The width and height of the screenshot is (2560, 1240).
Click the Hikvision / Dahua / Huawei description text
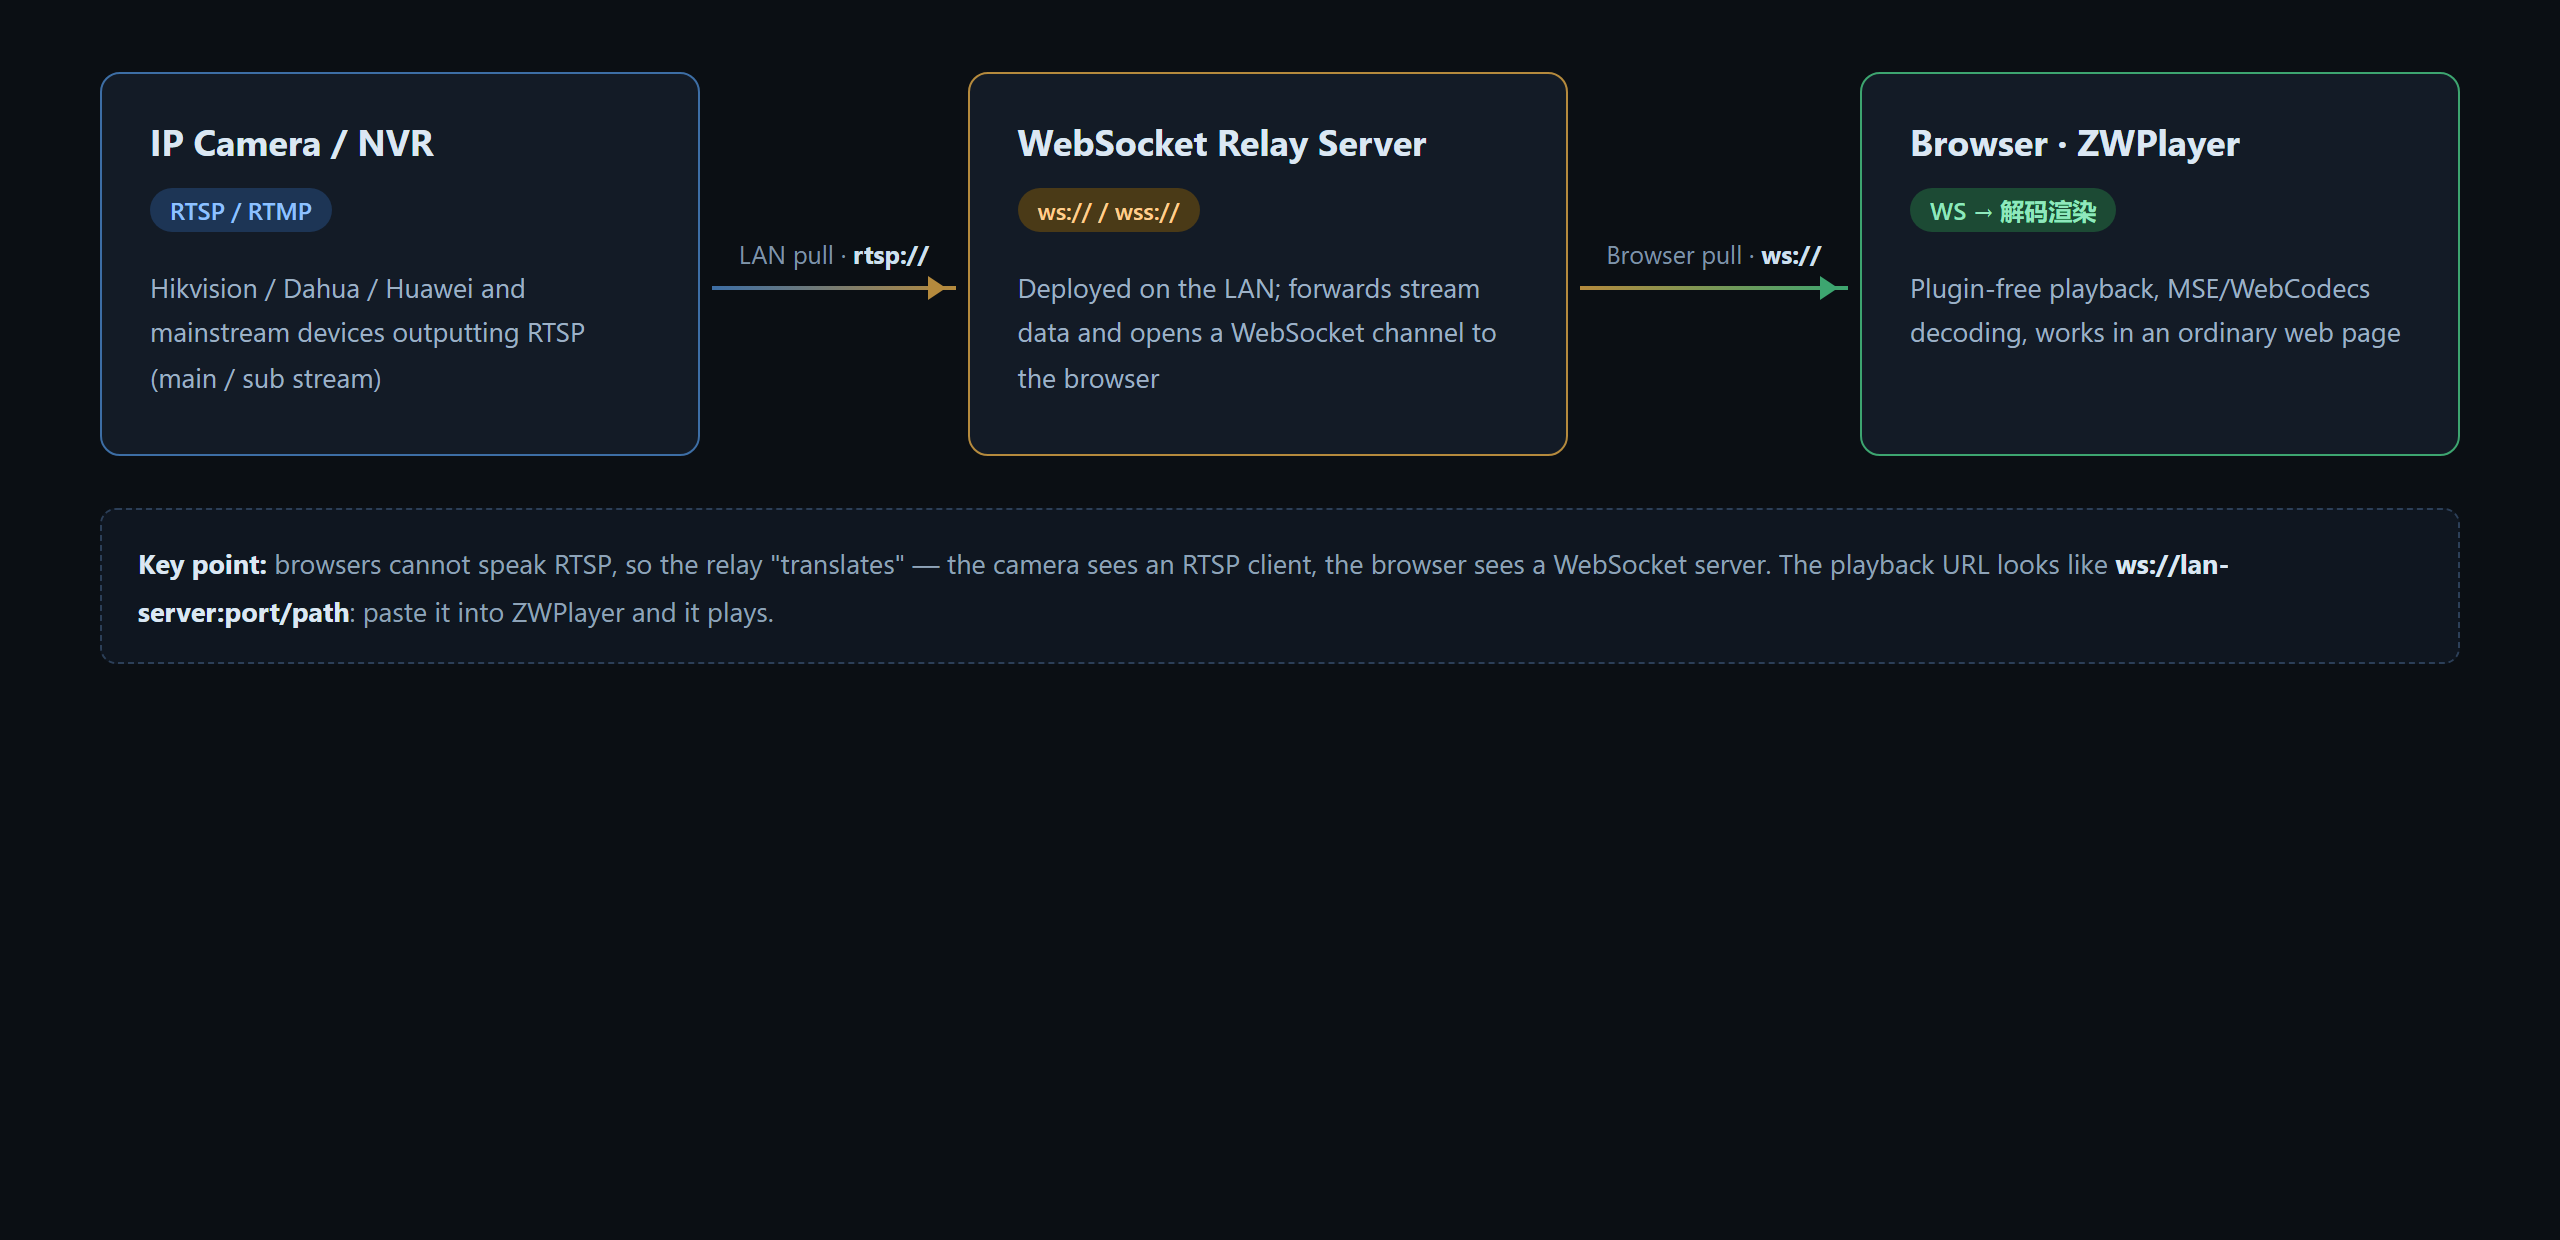367,333
